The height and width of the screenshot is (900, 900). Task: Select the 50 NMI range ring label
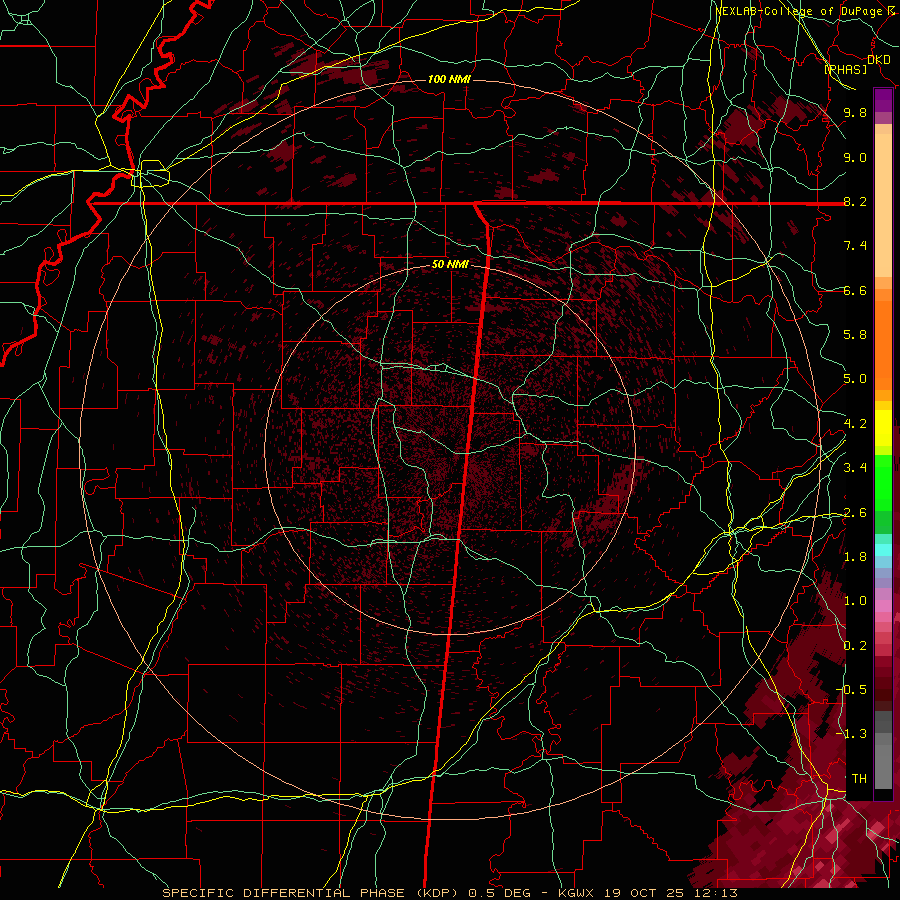(450, 264)
